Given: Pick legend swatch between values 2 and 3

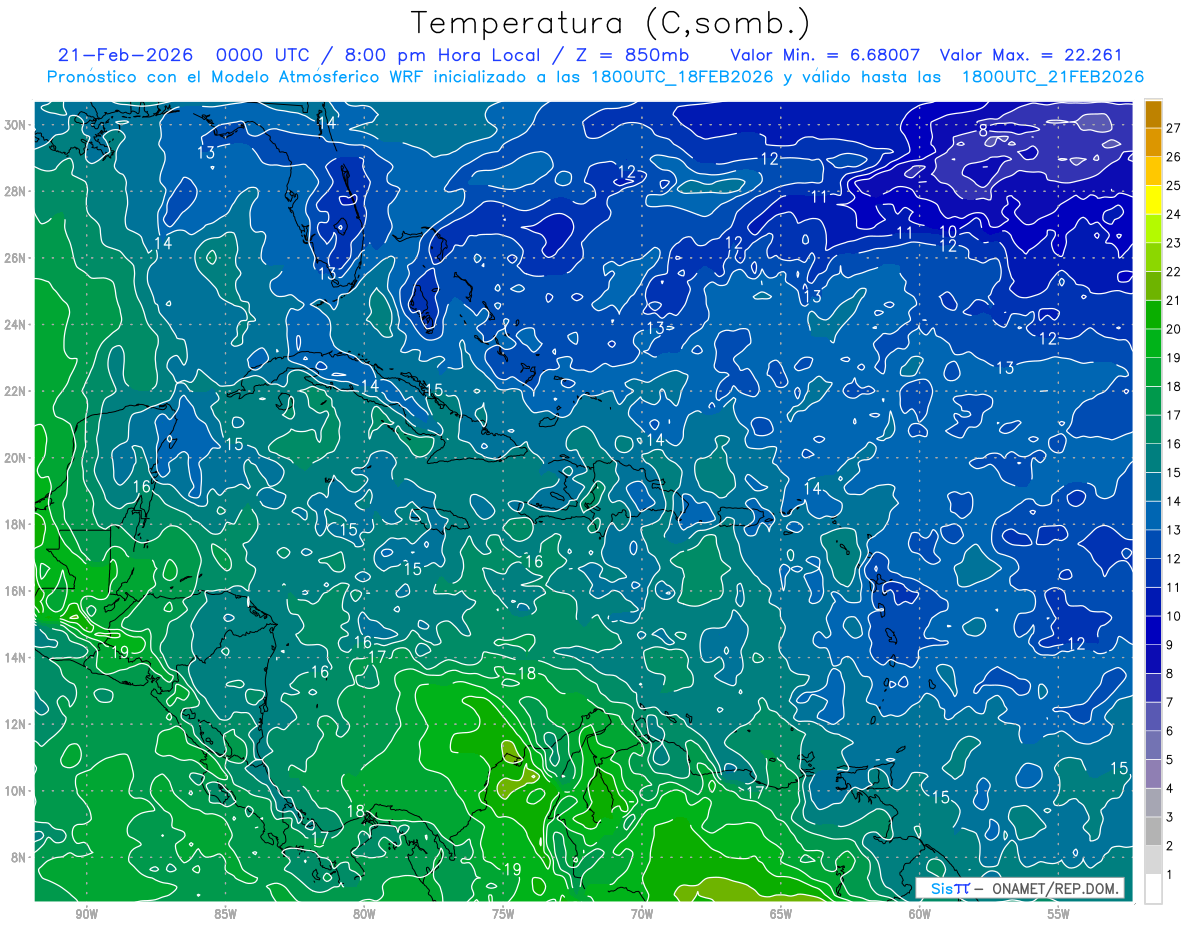Looking at the screenshot, I should click(1153, 831).
